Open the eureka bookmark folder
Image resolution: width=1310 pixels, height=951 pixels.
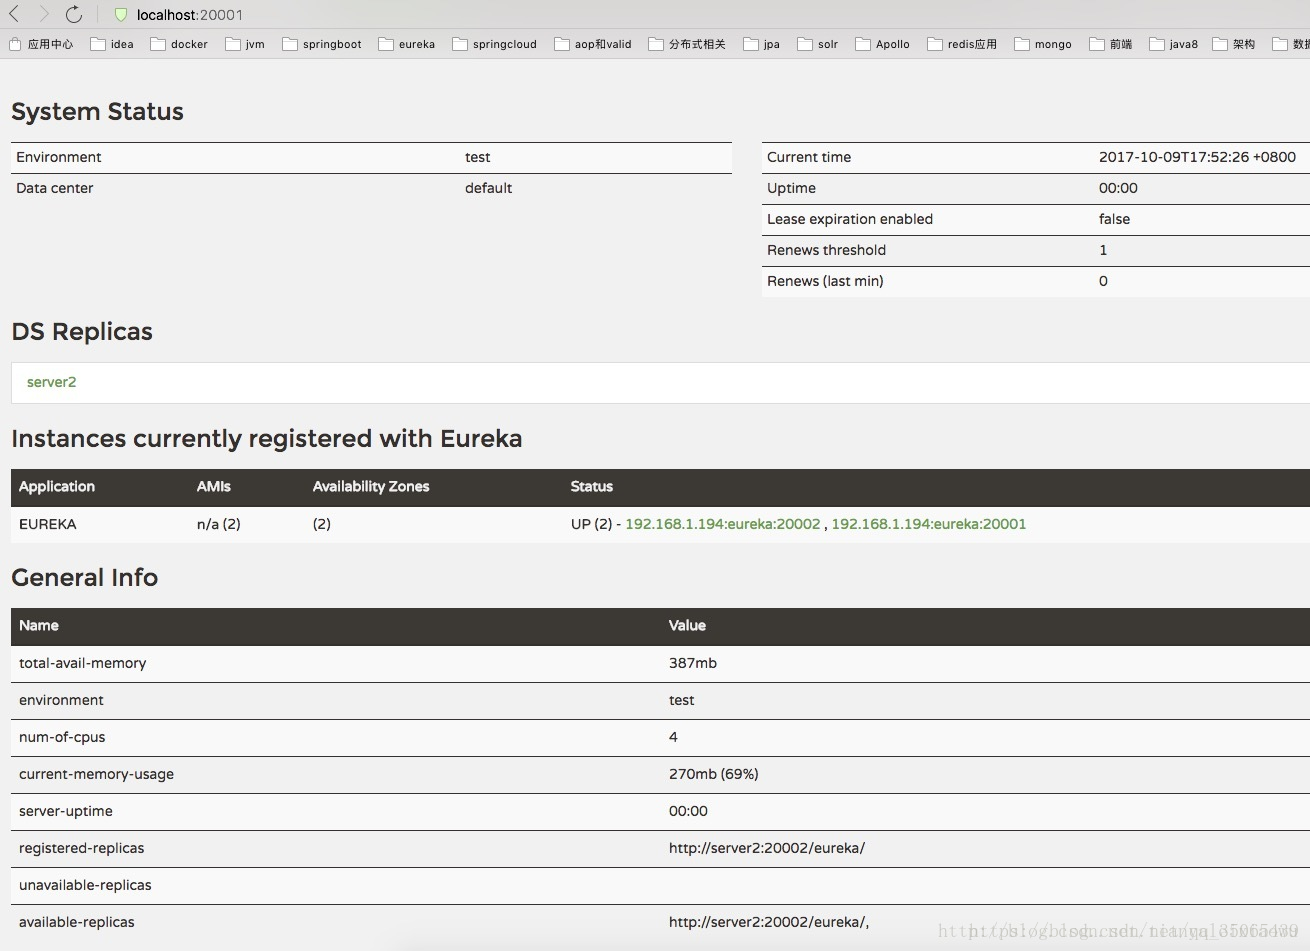click(407, 44)
